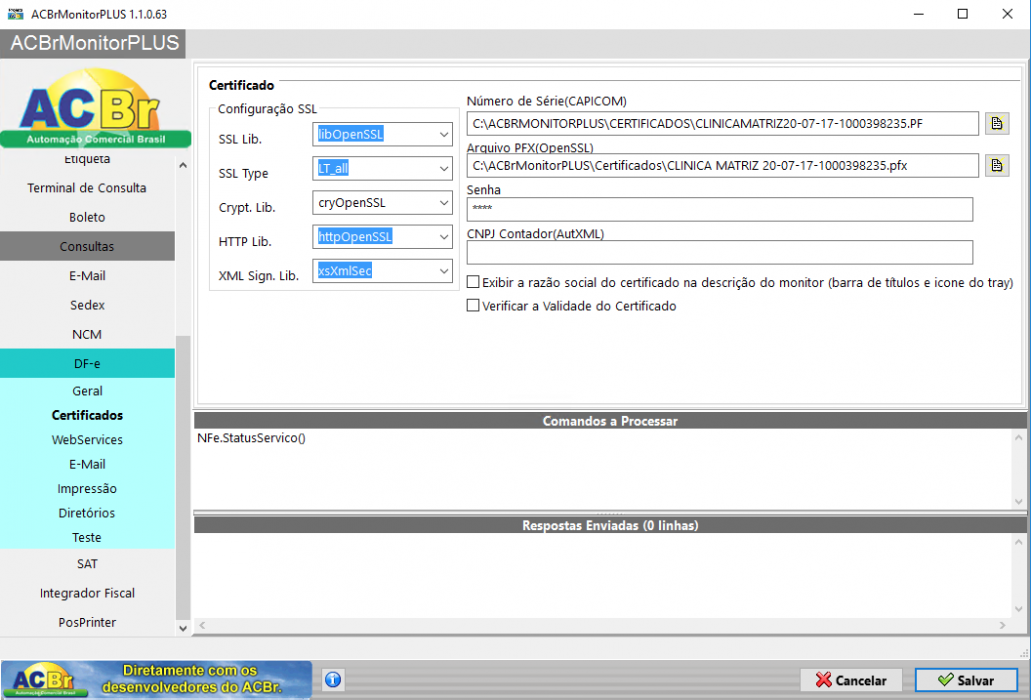Image resolution: width=1031 pixels, height=700 pixels.
Task: Click the sidebar scroll down arrow
Action: [x=183, y=628]
